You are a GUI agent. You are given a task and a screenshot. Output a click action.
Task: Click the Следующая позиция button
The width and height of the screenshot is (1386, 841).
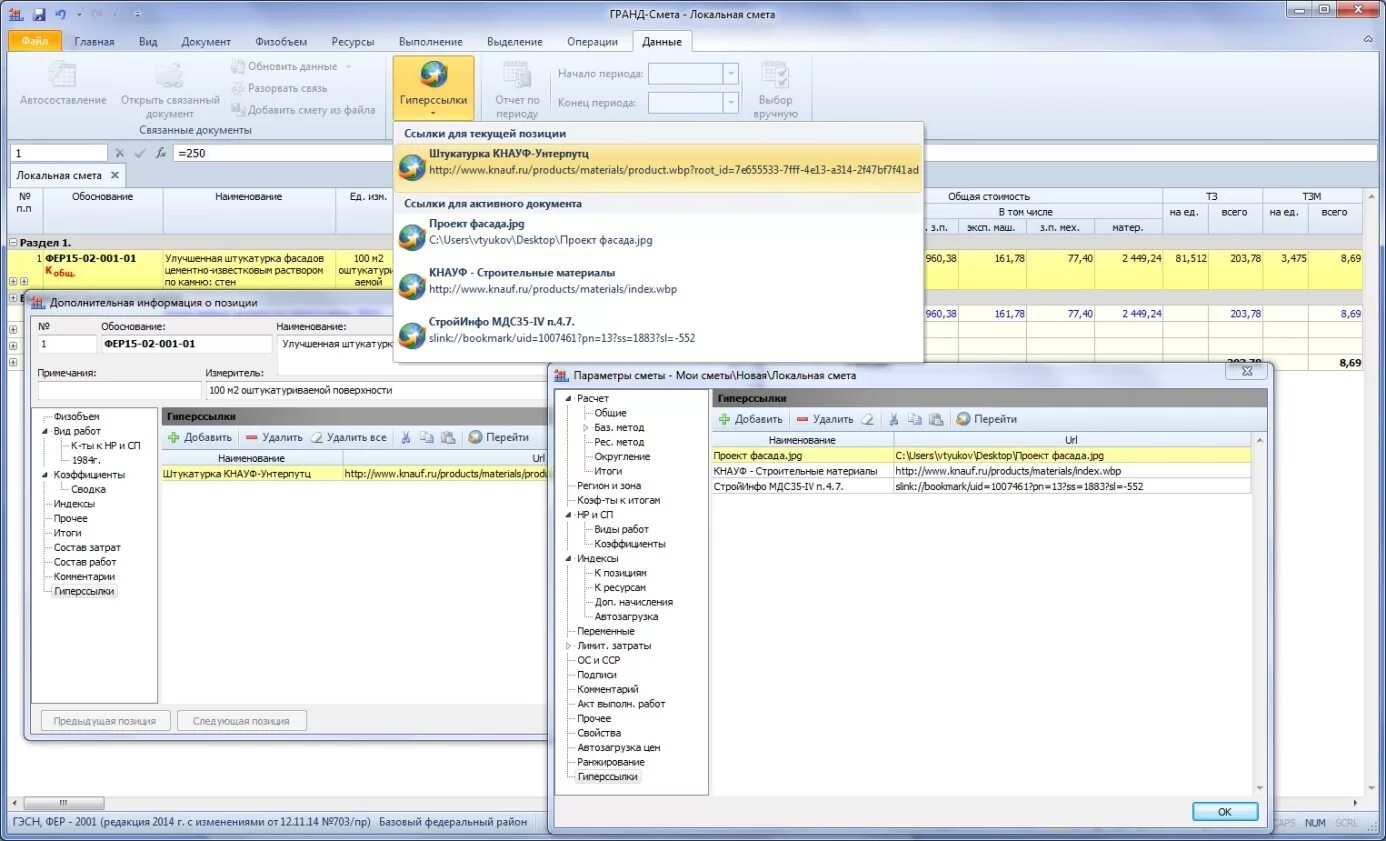241,720
